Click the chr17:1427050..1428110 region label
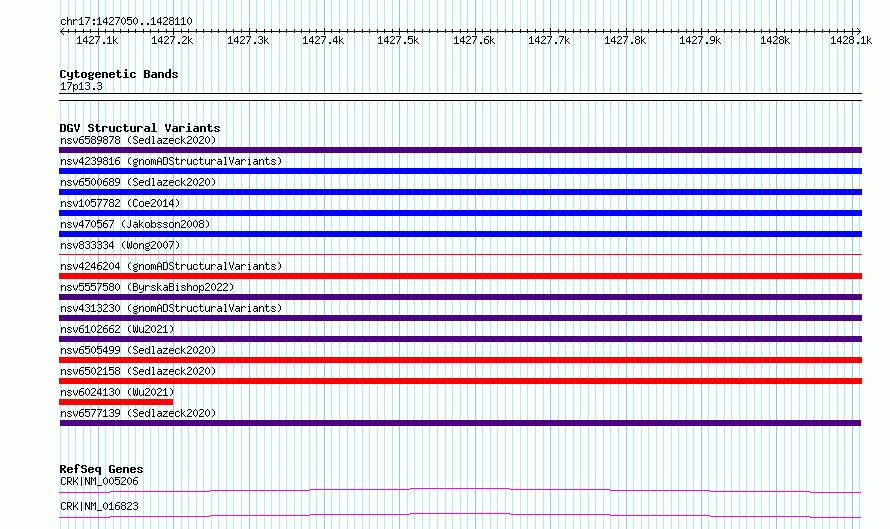 126,22
